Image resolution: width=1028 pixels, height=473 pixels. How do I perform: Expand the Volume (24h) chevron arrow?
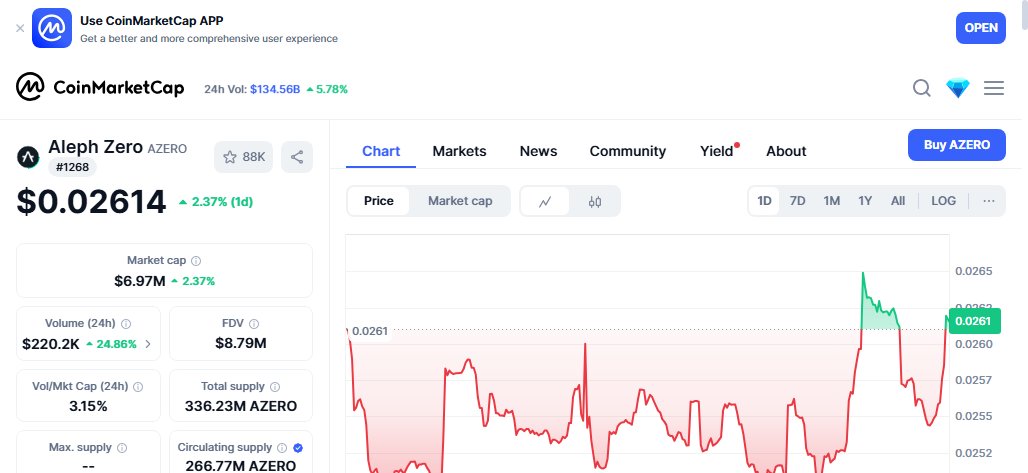[x=148, y=344]
